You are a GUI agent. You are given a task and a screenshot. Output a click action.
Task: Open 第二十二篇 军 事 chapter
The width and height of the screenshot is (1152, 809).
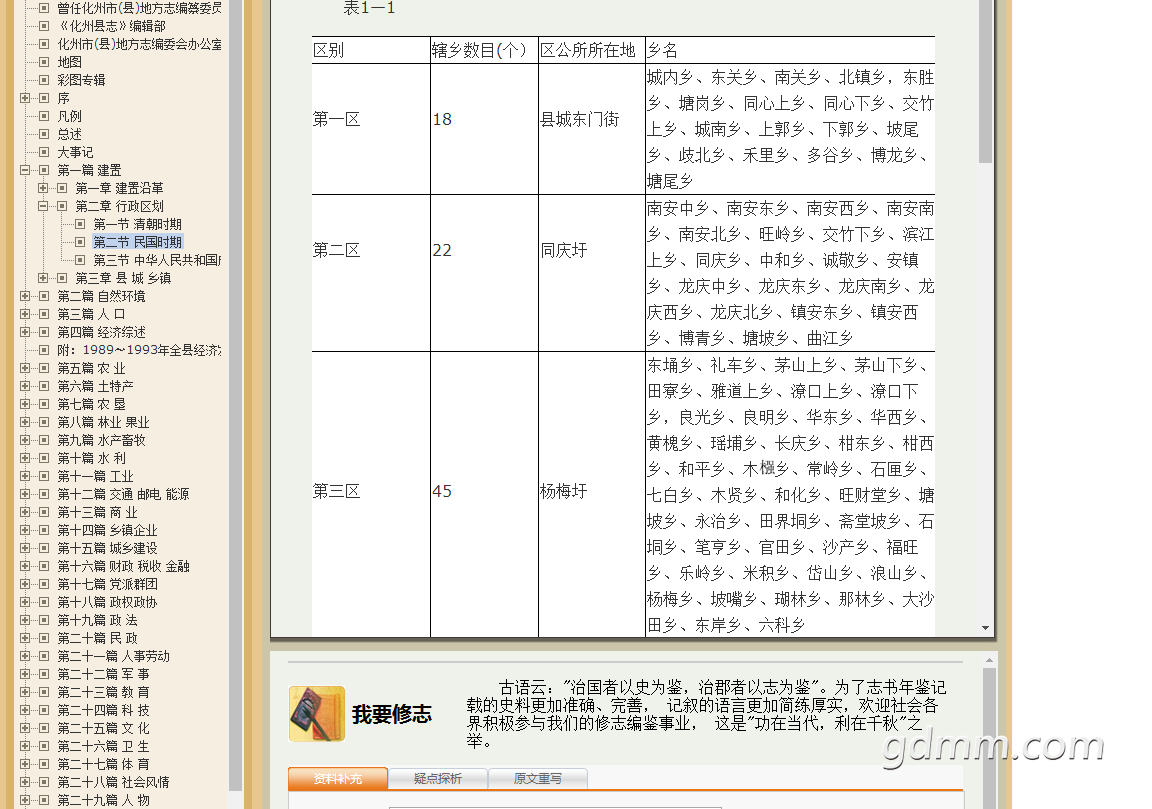coord(104,674)
